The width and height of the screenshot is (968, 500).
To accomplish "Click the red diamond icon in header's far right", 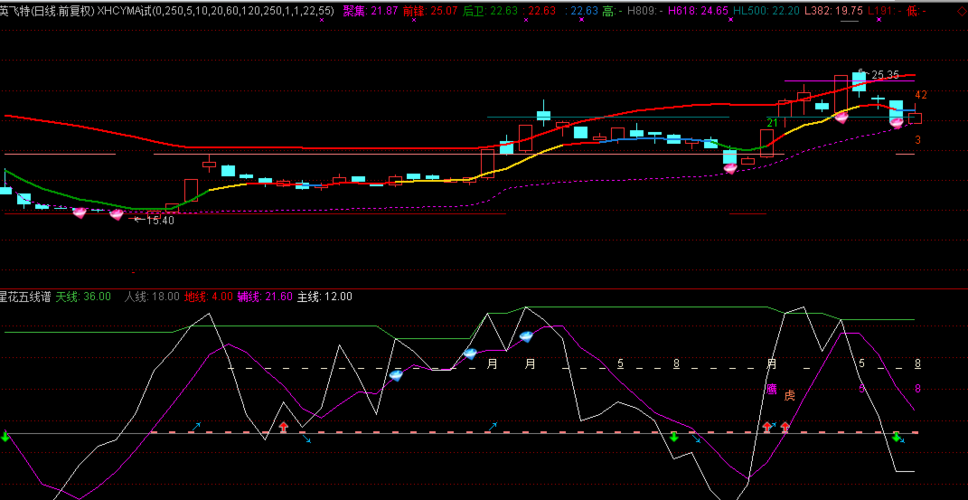I will click(962, 10).
